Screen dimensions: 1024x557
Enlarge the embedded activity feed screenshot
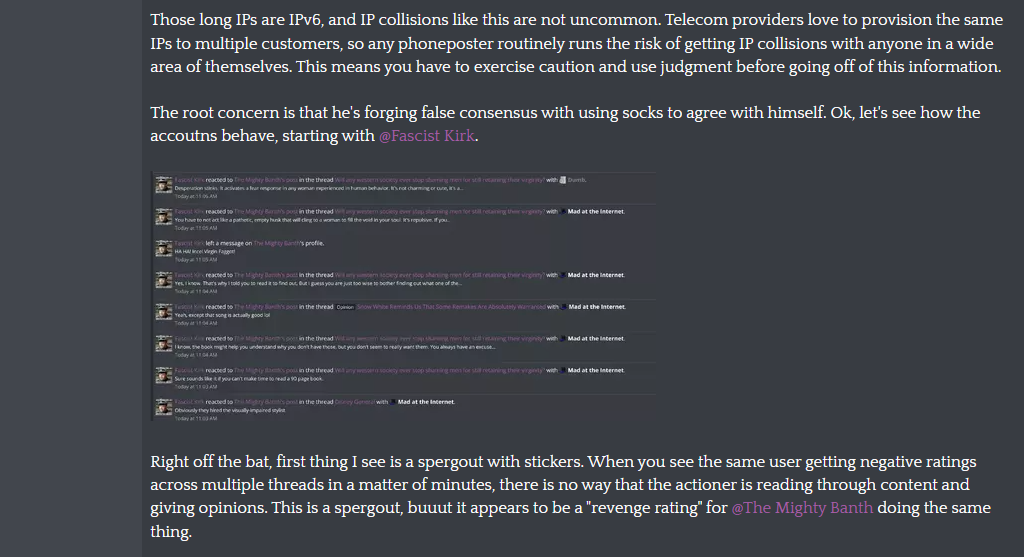pos(404,296)
